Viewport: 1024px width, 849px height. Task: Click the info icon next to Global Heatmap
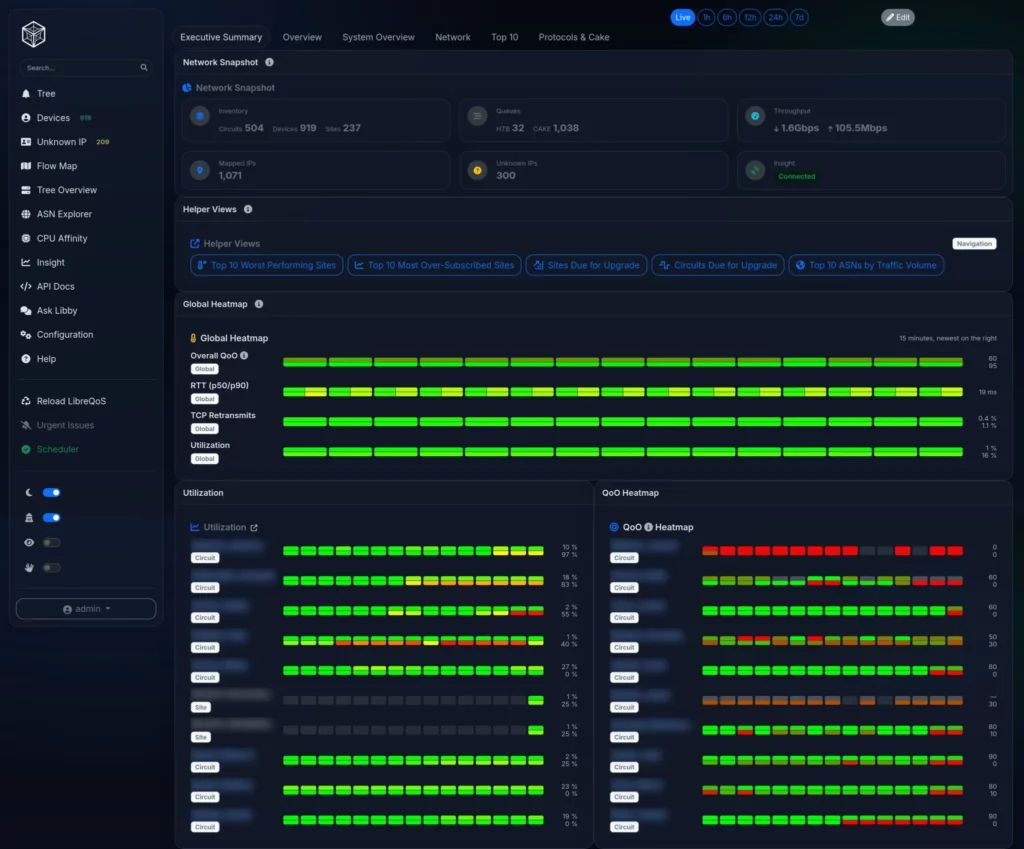pos(259,304)
